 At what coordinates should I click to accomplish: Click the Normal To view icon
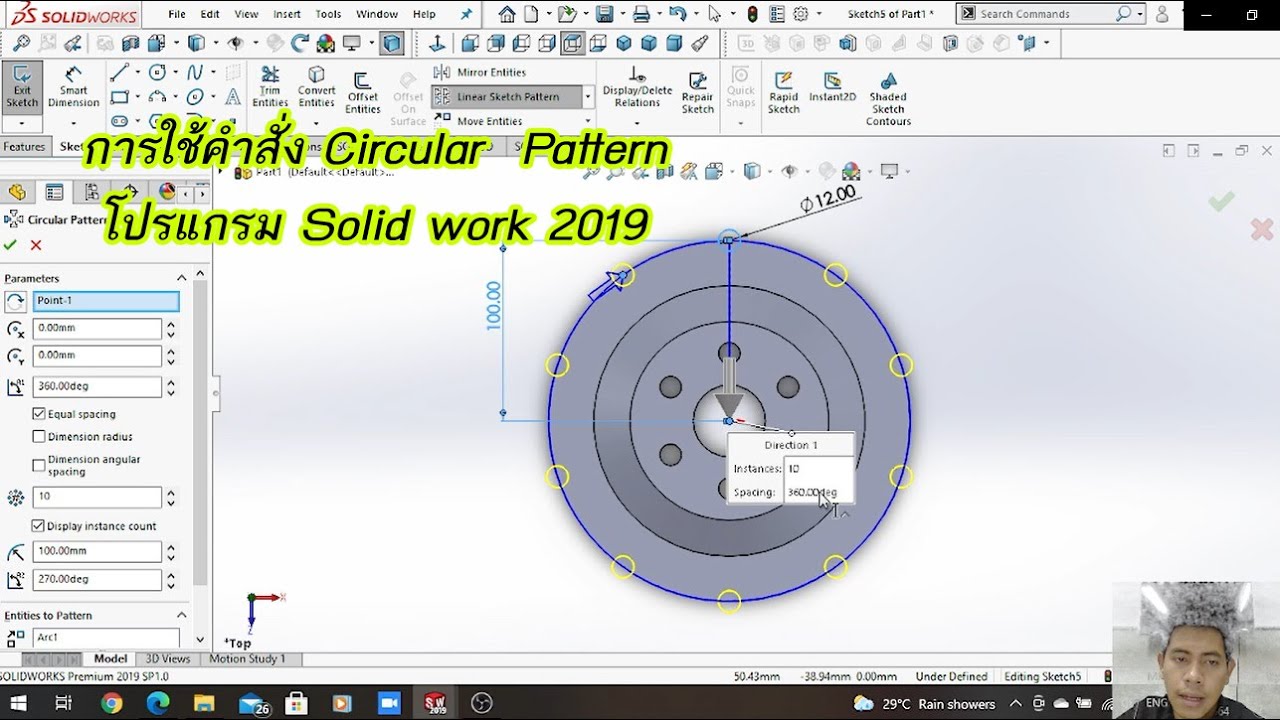click(436, 44)
